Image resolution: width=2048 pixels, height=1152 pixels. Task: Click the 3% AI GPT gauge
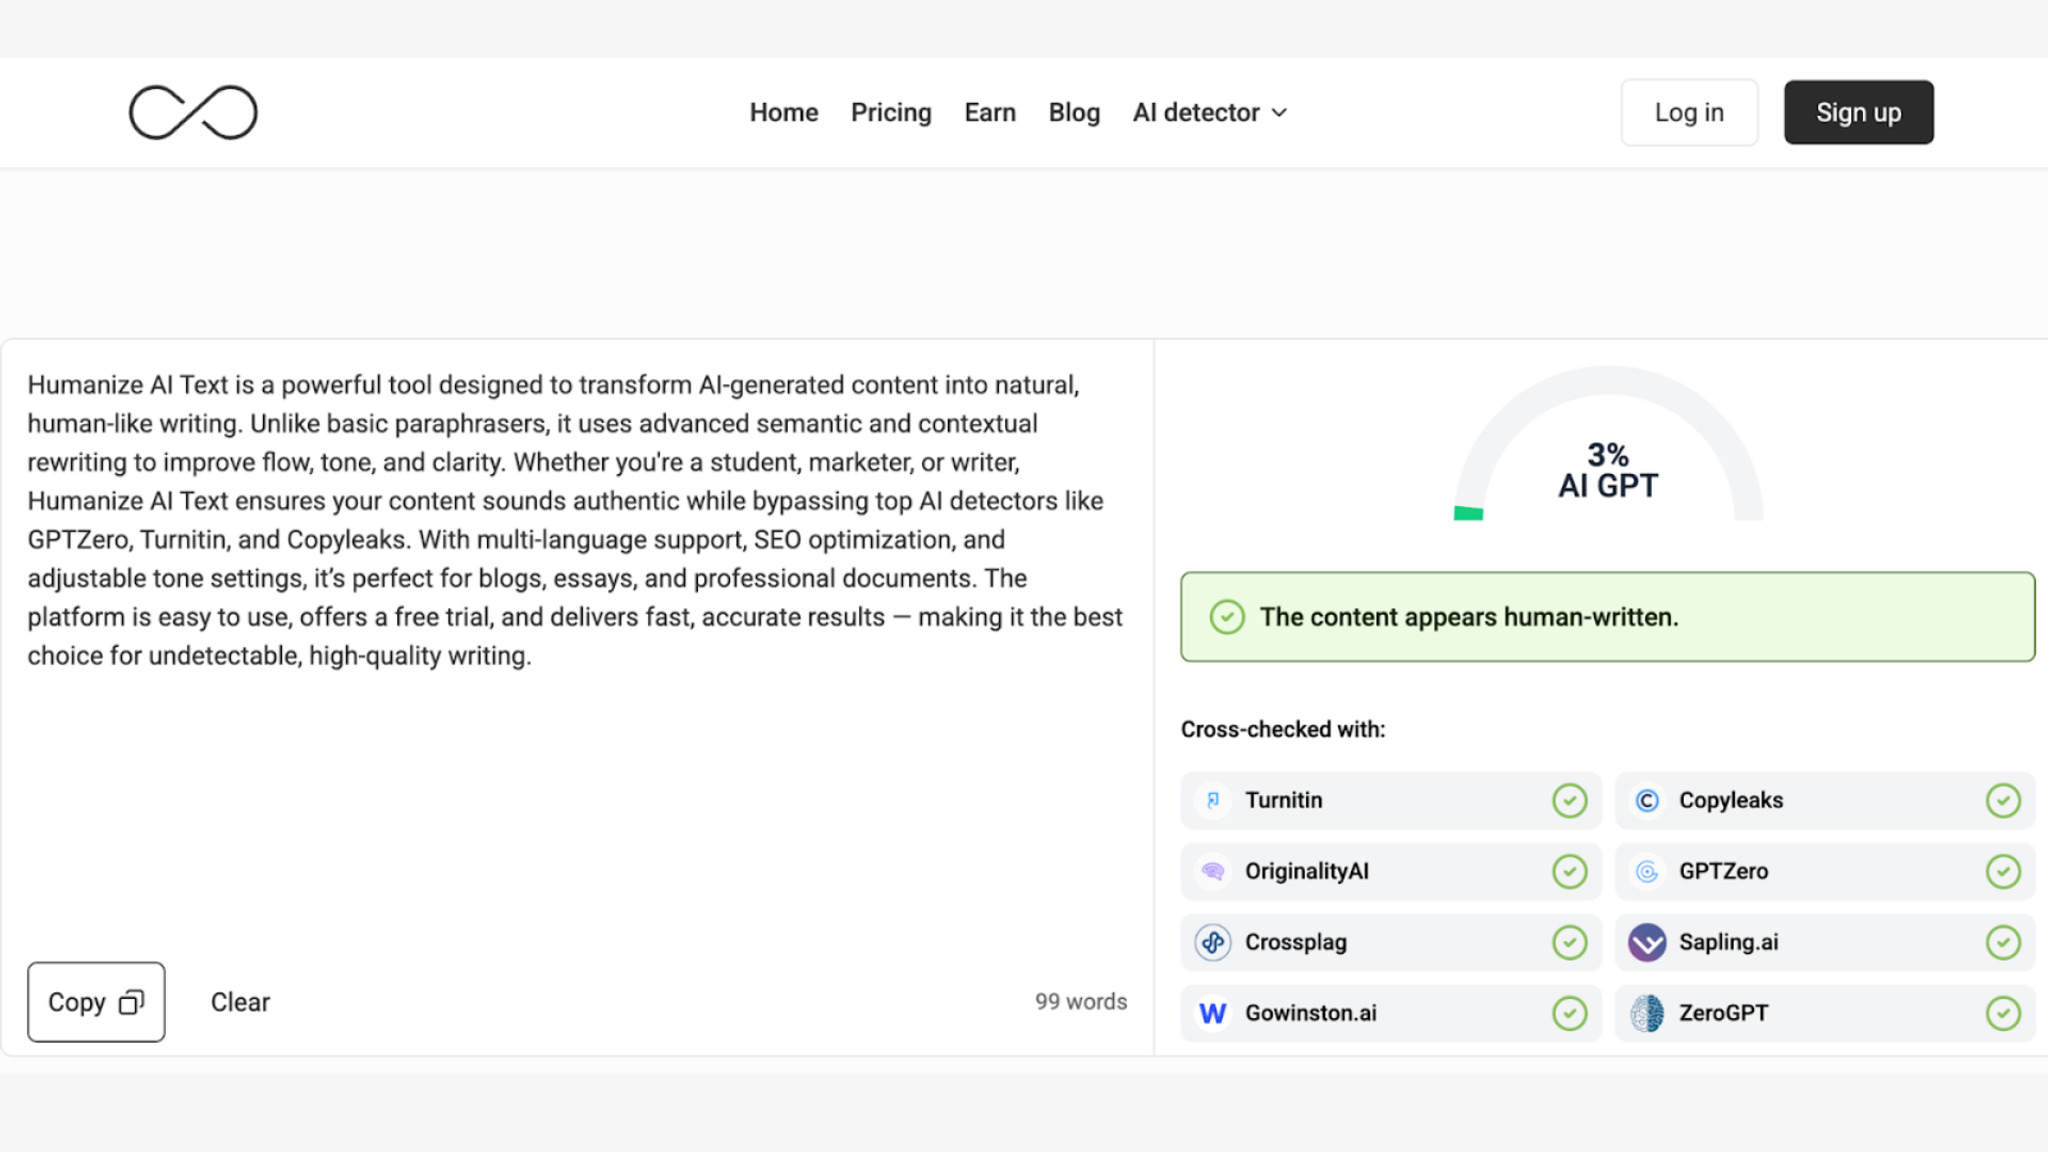tap(1608, 445)
